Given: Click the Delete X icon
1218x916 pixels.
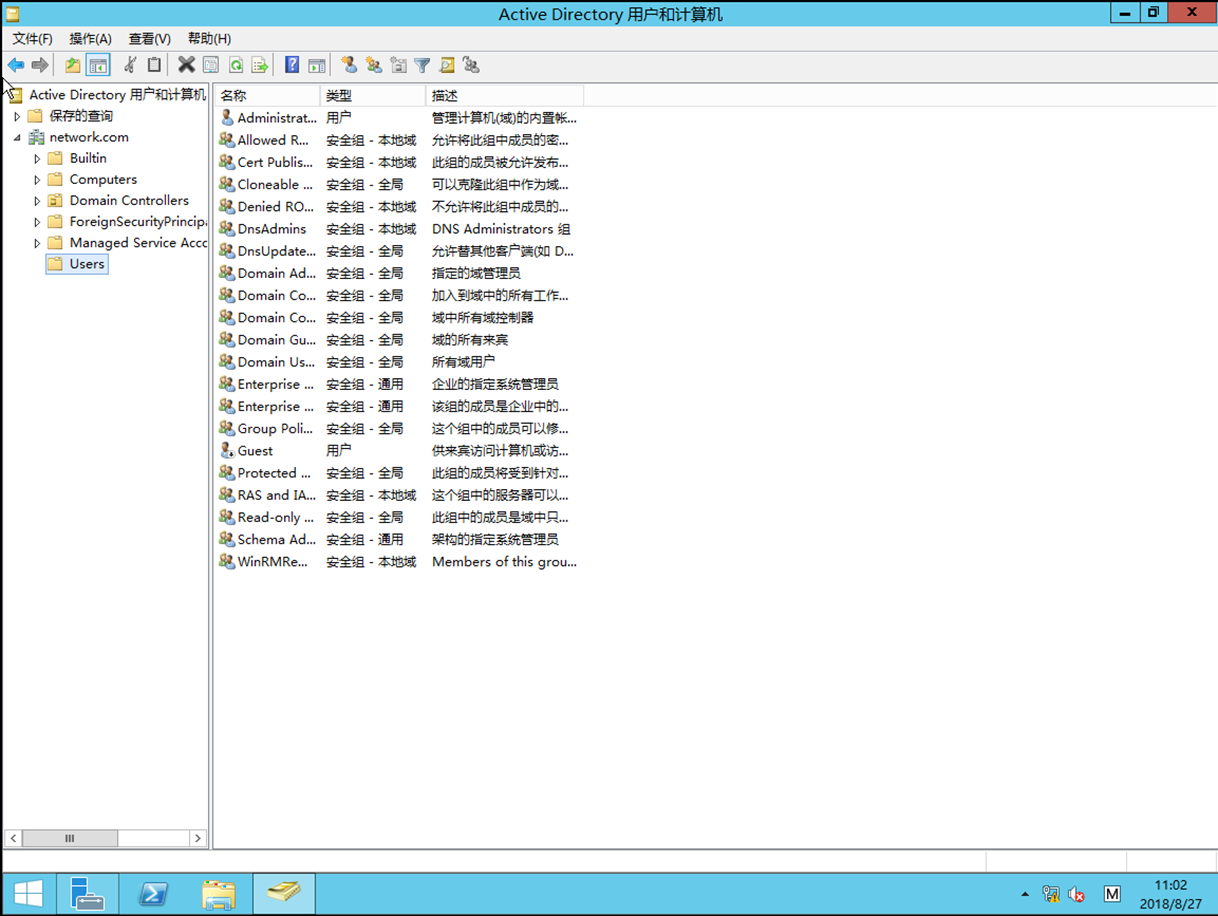Looking at the screenshot, I should click(186, 65).
